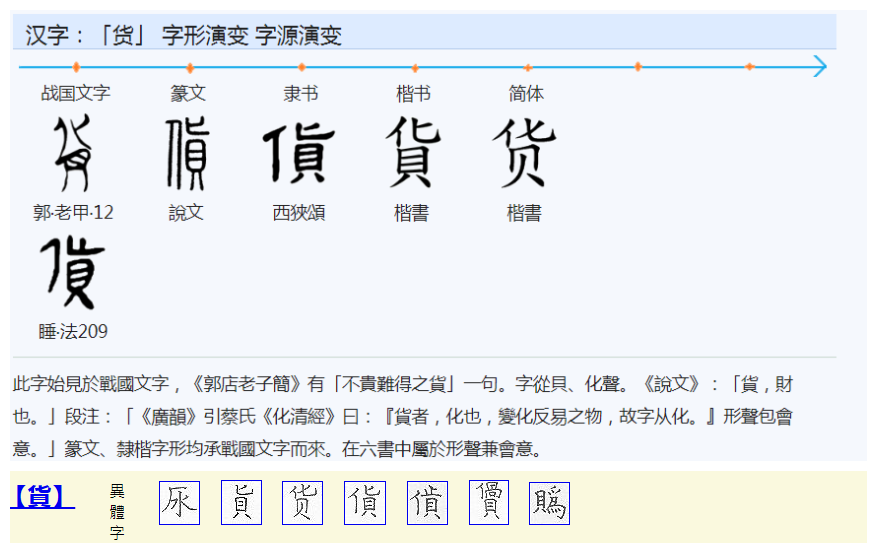
Task: Click the phrase 變化反易之物 in paragraph
Action: click(549, 417)
